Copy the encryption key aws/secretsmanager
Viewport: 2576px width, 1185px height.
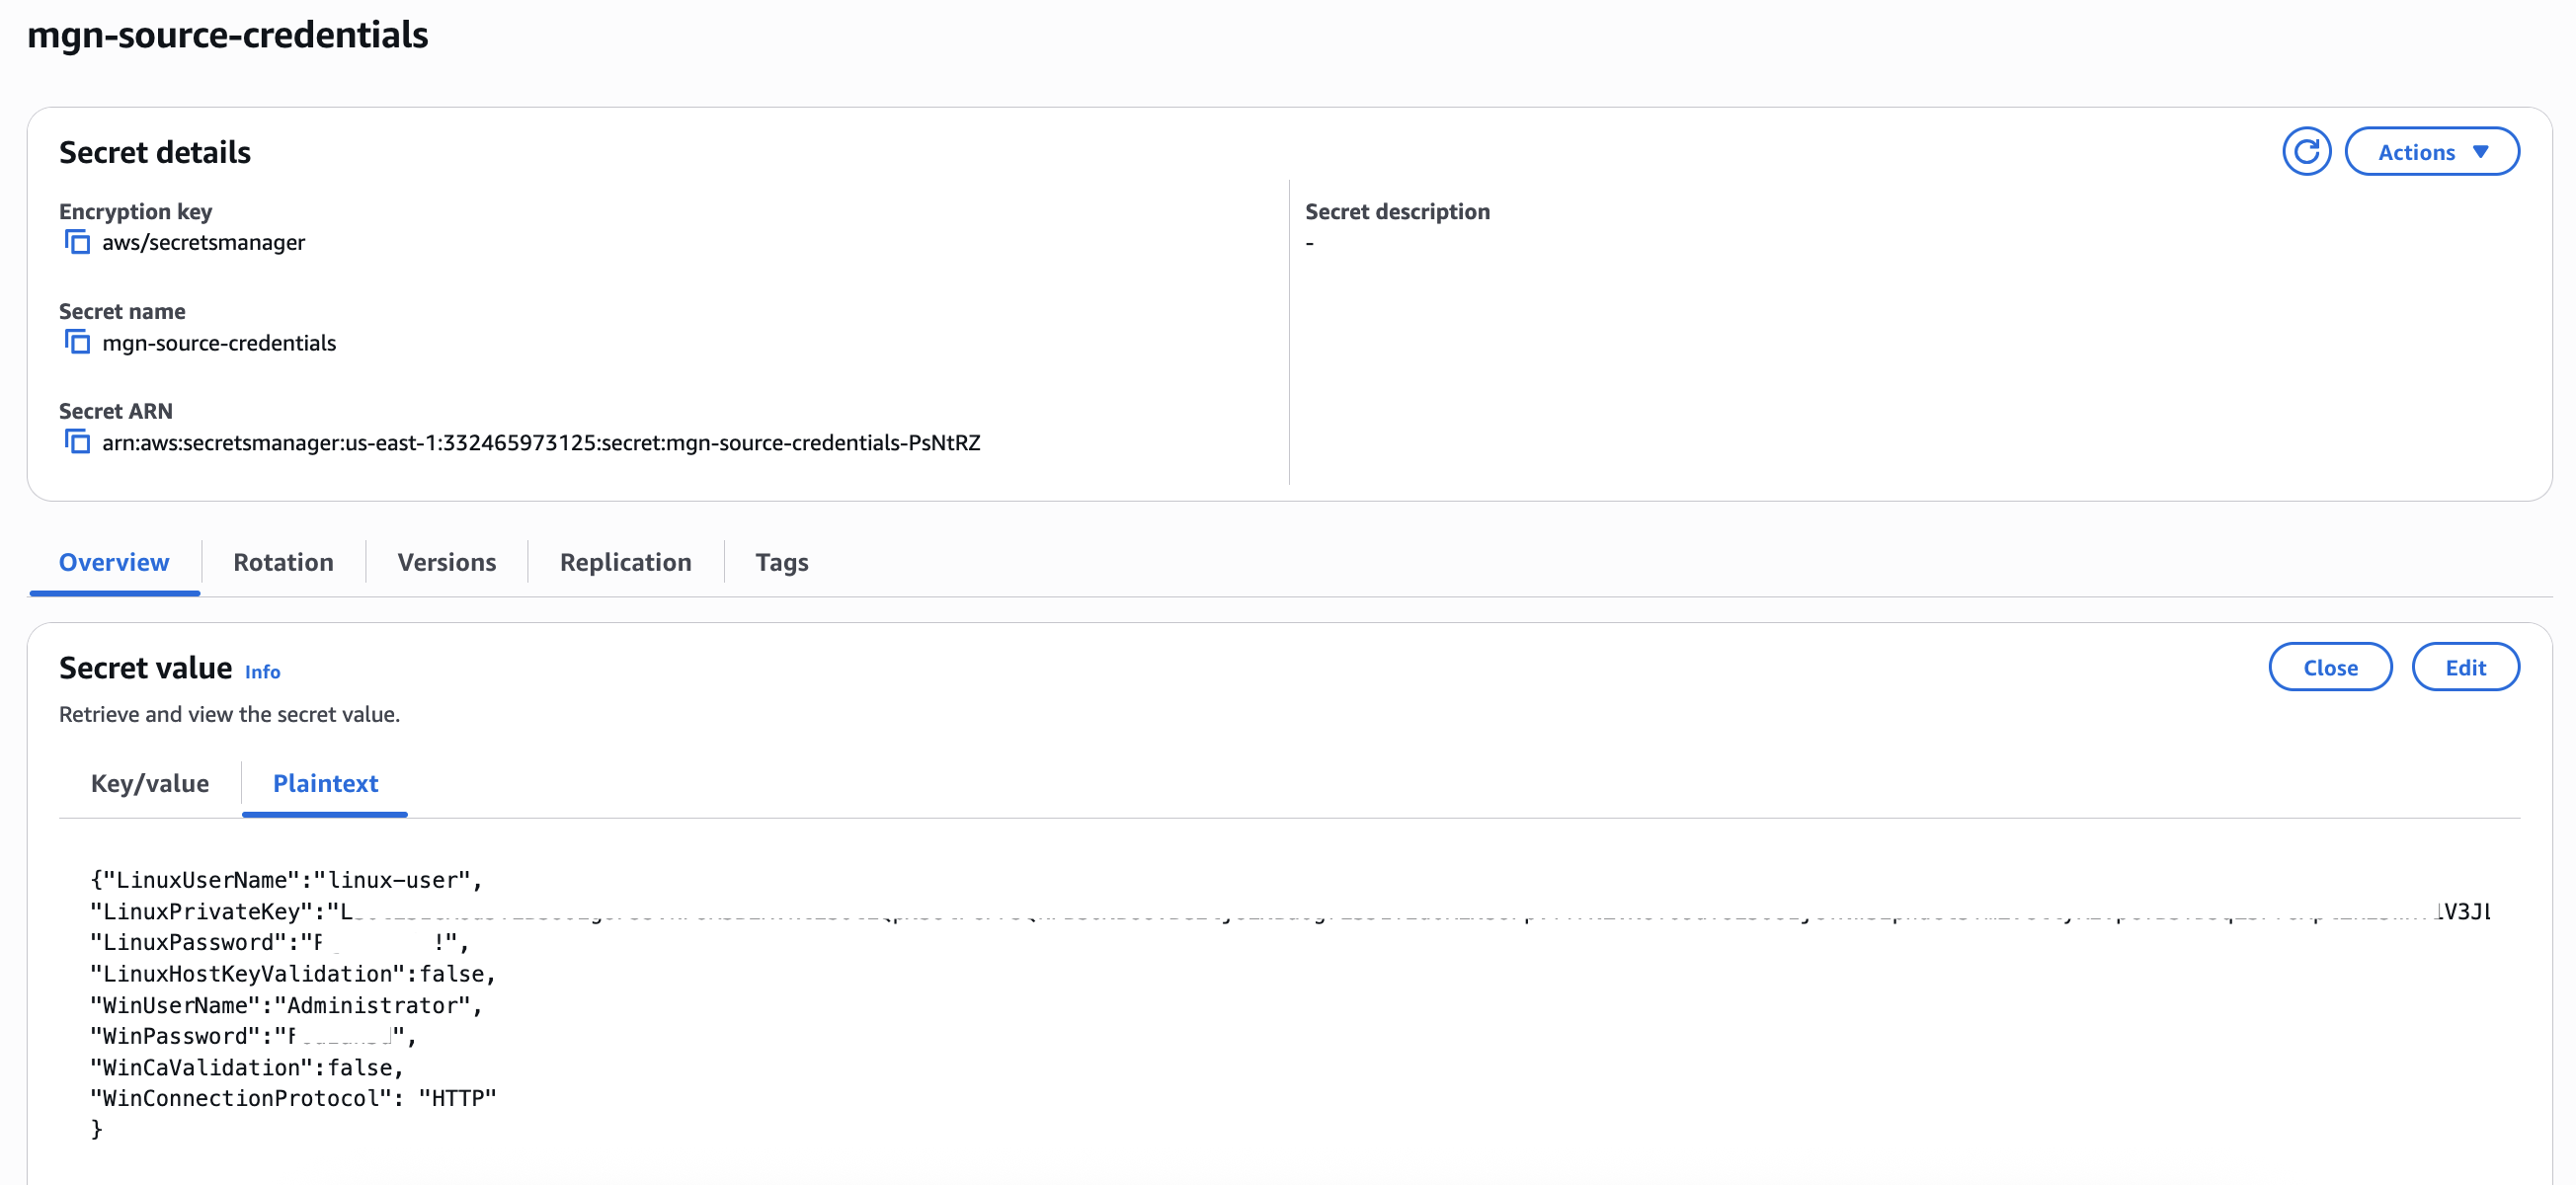(x=78, y=242)
